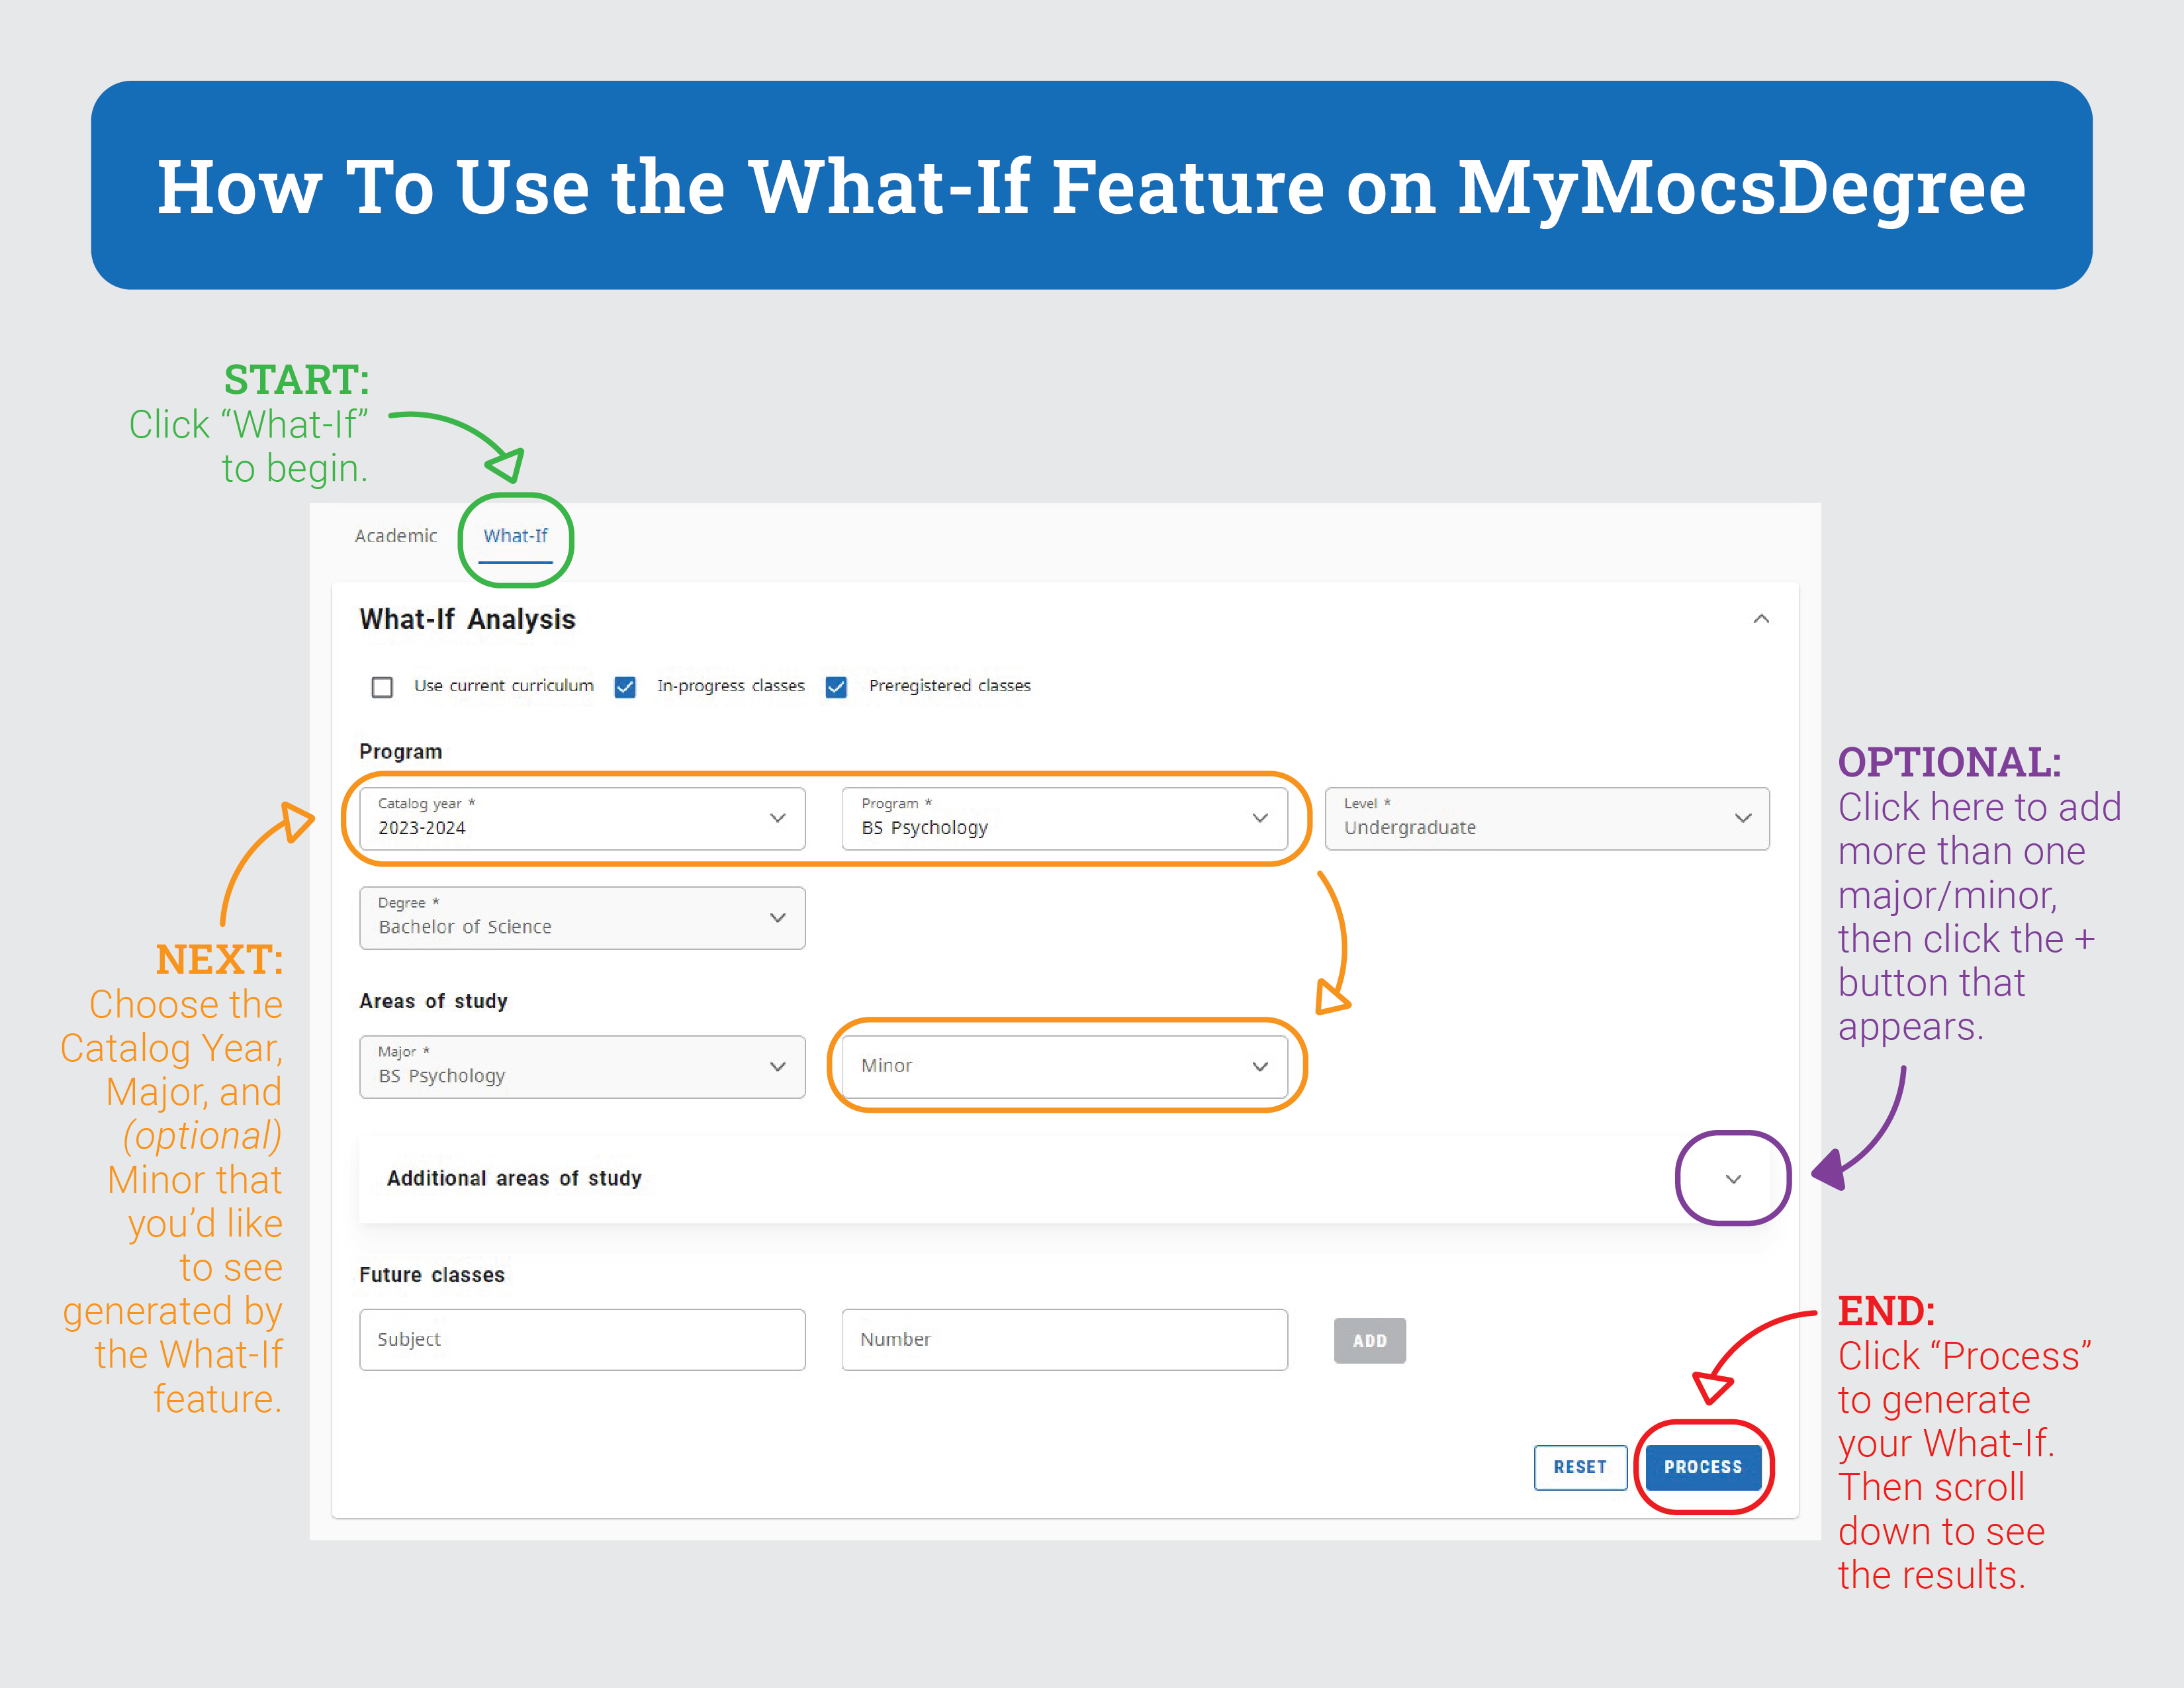The image size is (2184, 1688).
Task: Collapse the What-If Analysis panel
Action: click(x=1761, y=619)
